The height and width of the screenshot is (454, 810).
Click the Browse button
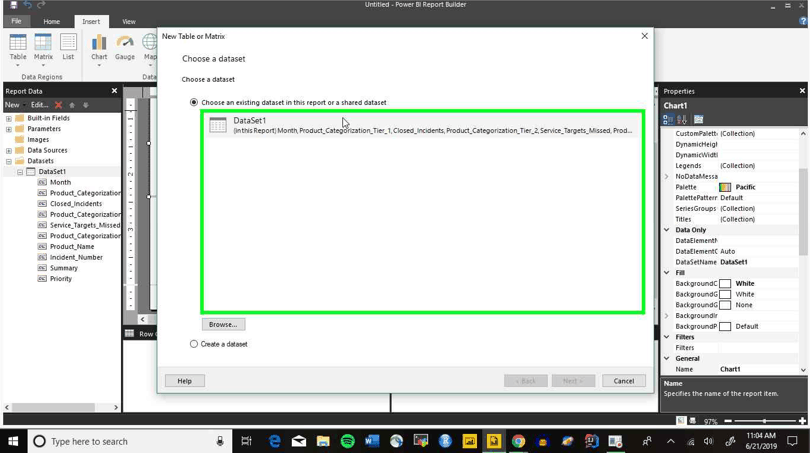pos(223,324)
